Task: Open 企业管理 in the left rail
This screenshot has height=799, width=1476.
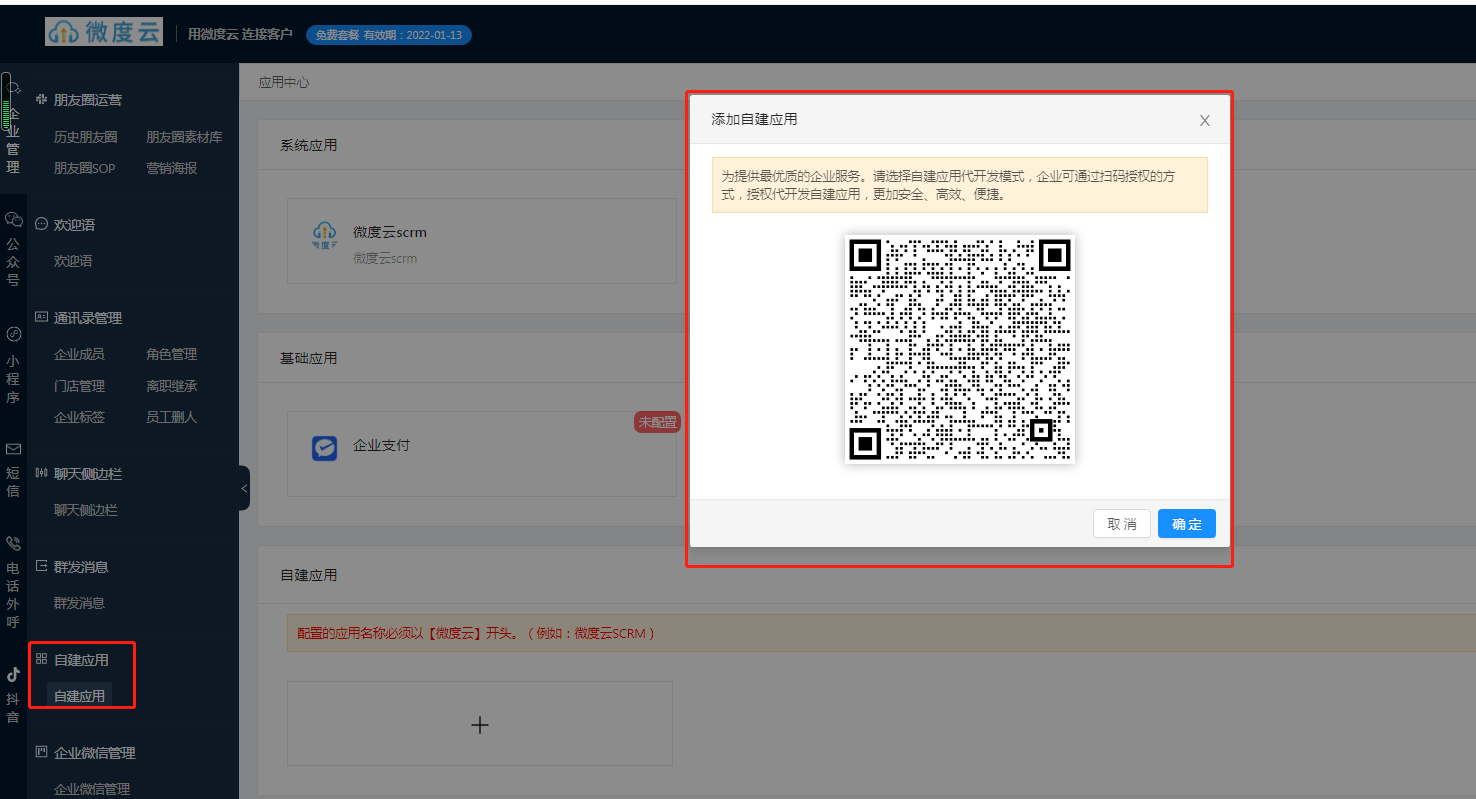Action: (13, 128)
